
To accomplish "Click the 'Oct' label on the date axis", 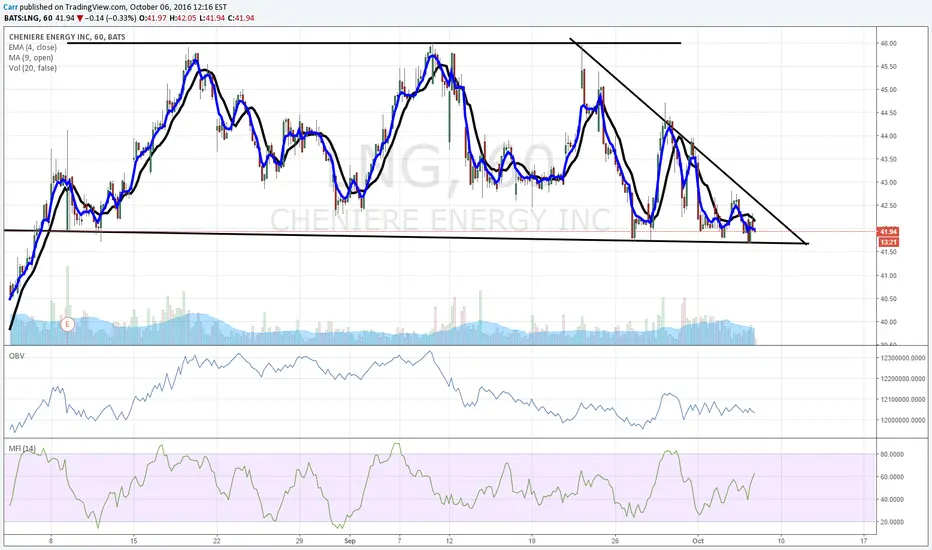I will 698,540.
